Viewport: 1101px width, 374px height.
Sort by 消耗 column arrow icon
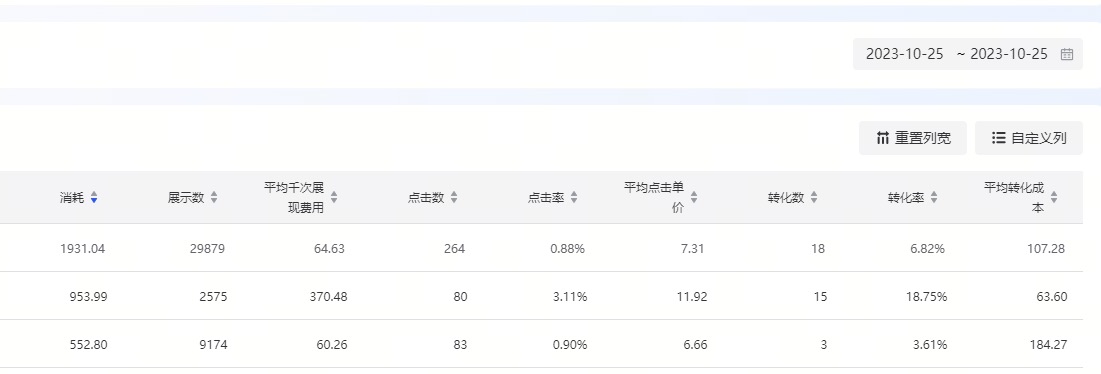(x=94, y=198)
